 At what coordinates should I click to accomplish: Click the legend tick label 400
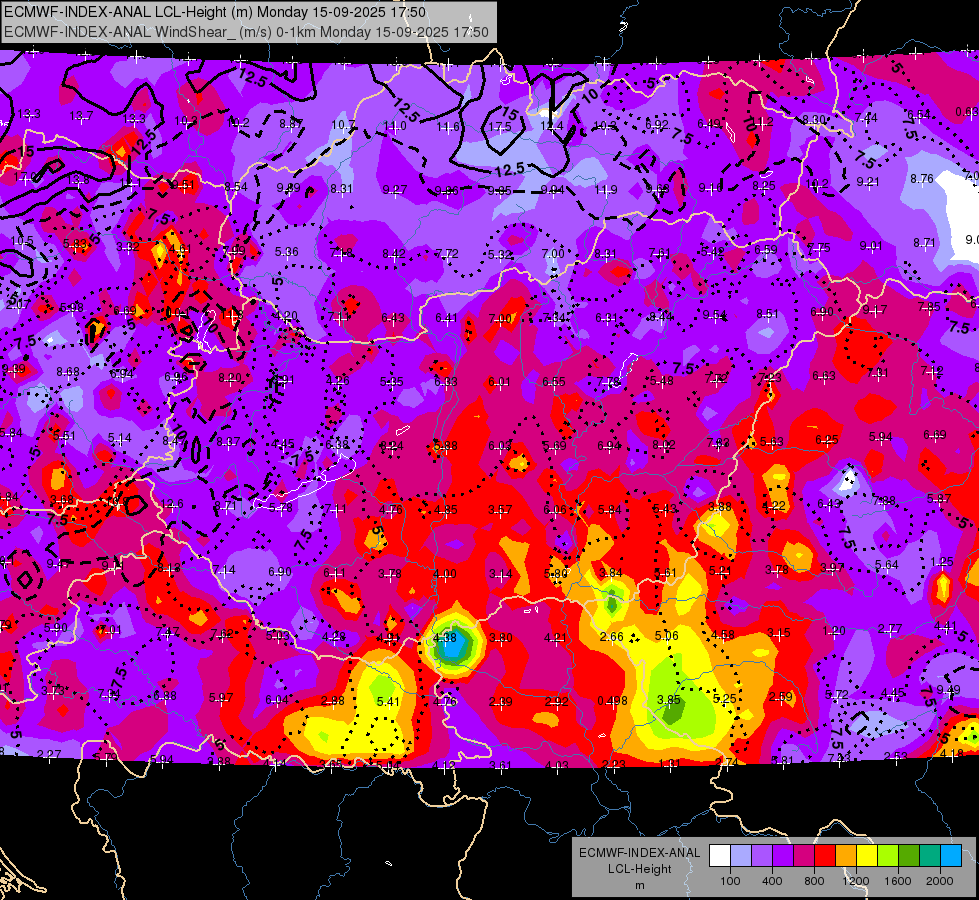tap(772, 881)
